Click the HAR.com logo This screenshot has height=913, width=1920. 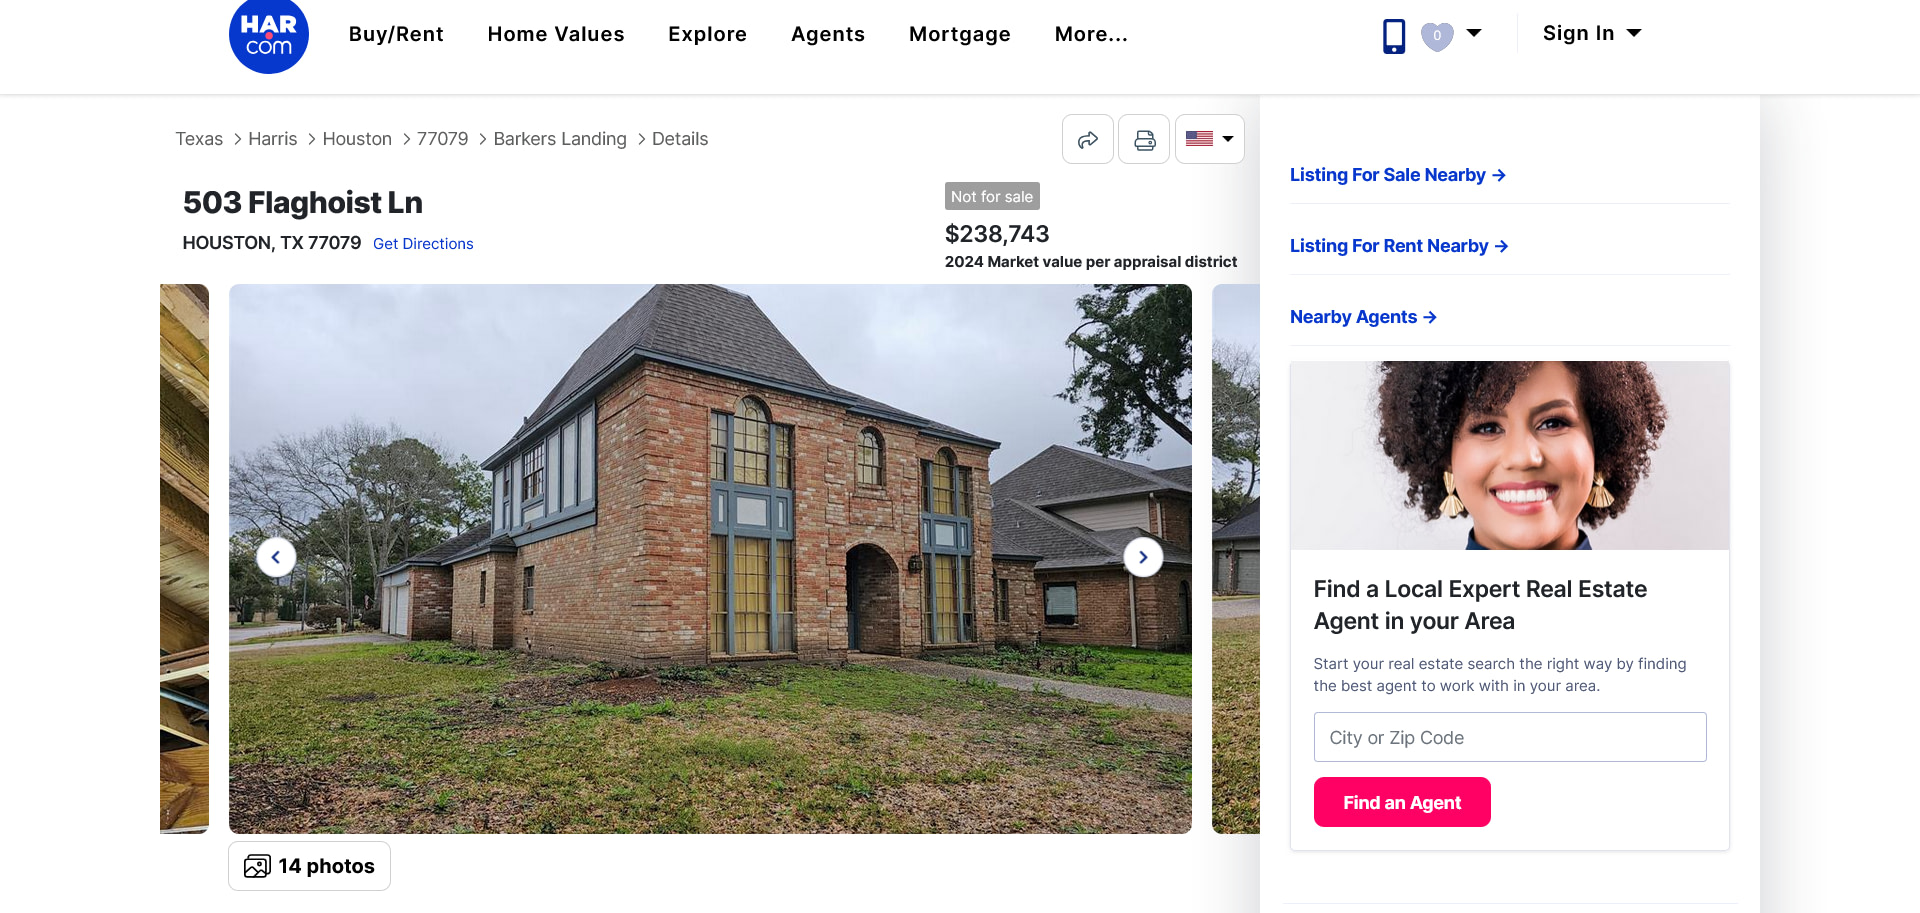pyautogui.click(x=268, y=35)
